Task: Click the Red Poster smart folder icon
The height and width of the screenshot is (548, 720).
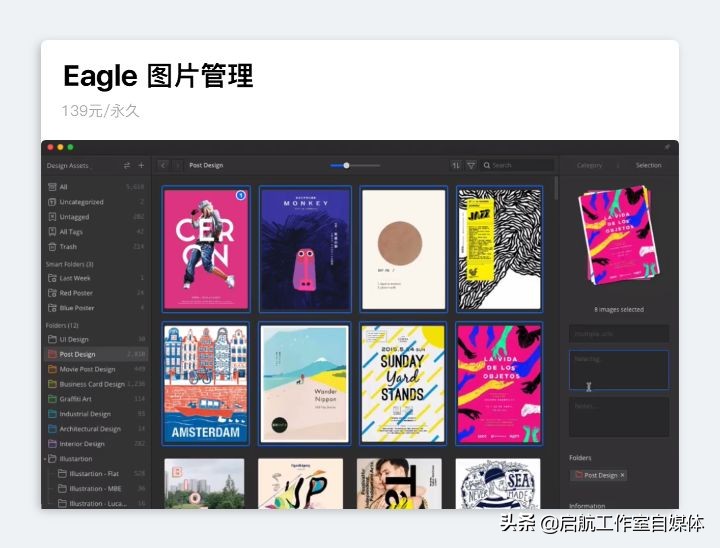Action: click(52, 293)
